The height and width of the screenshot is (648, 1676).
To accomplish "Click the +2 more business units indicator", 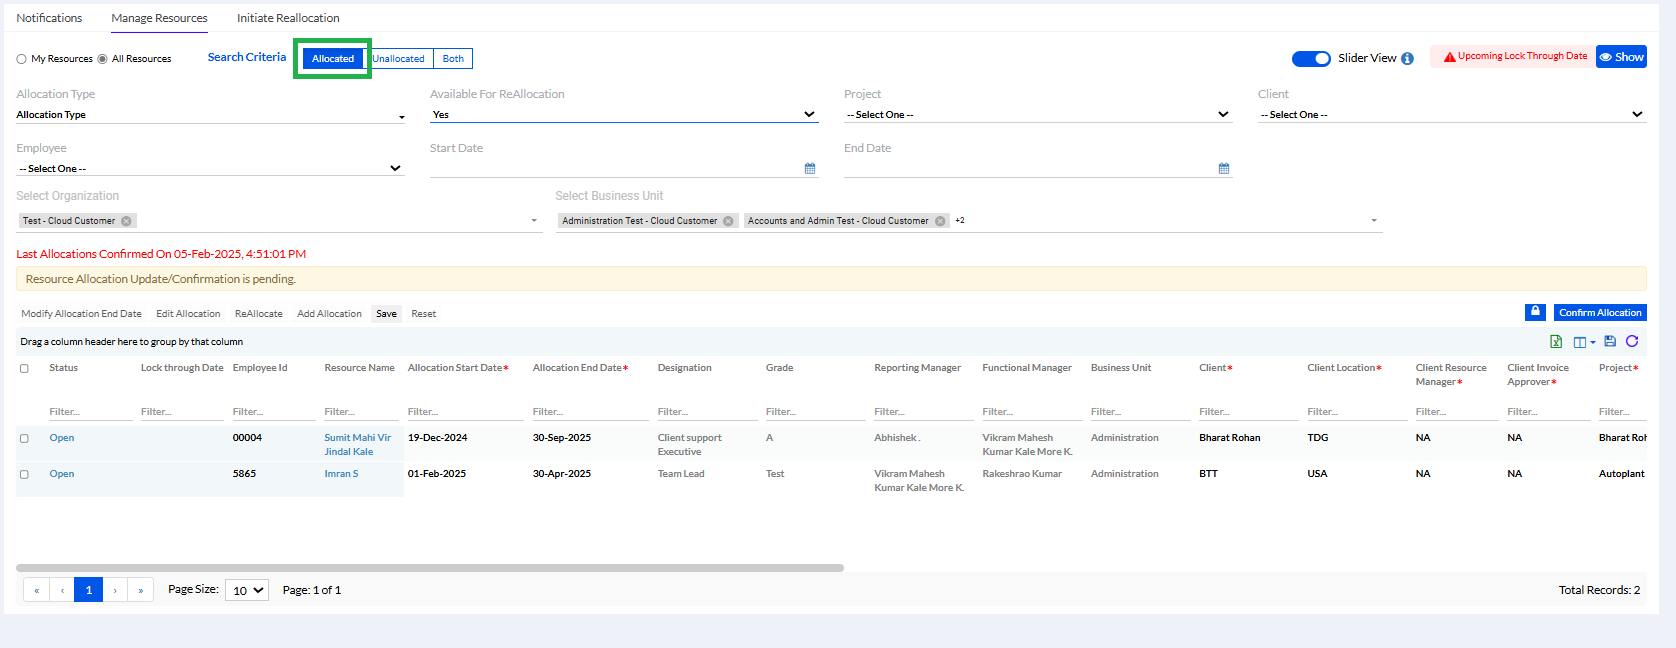I will (960, 221).
